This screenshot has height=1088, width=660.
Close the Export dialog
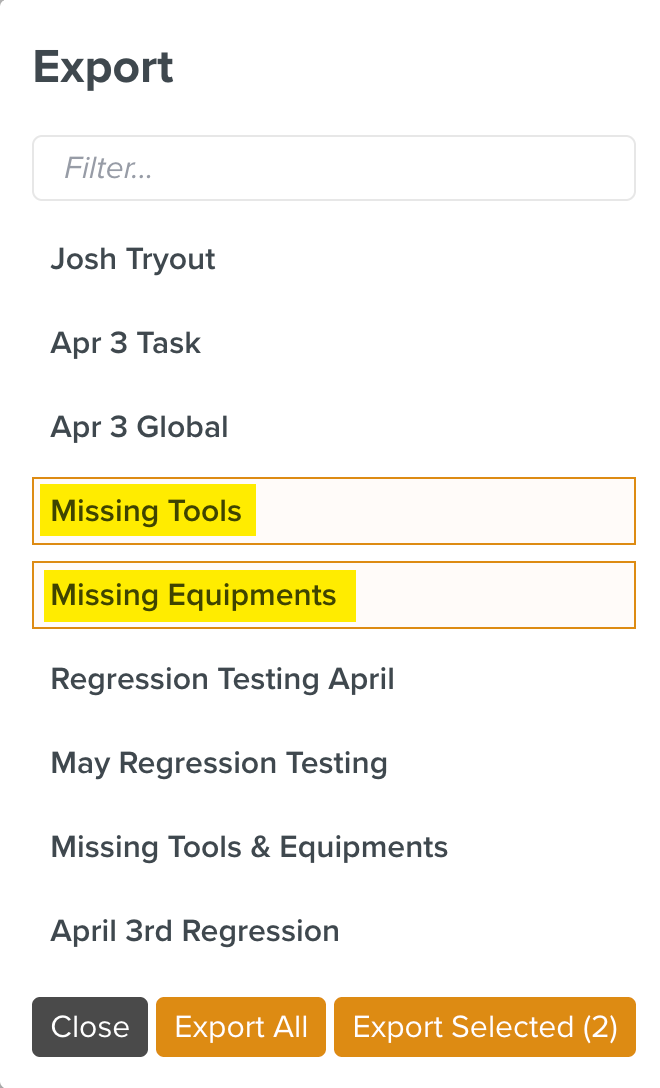(90, 1027)
